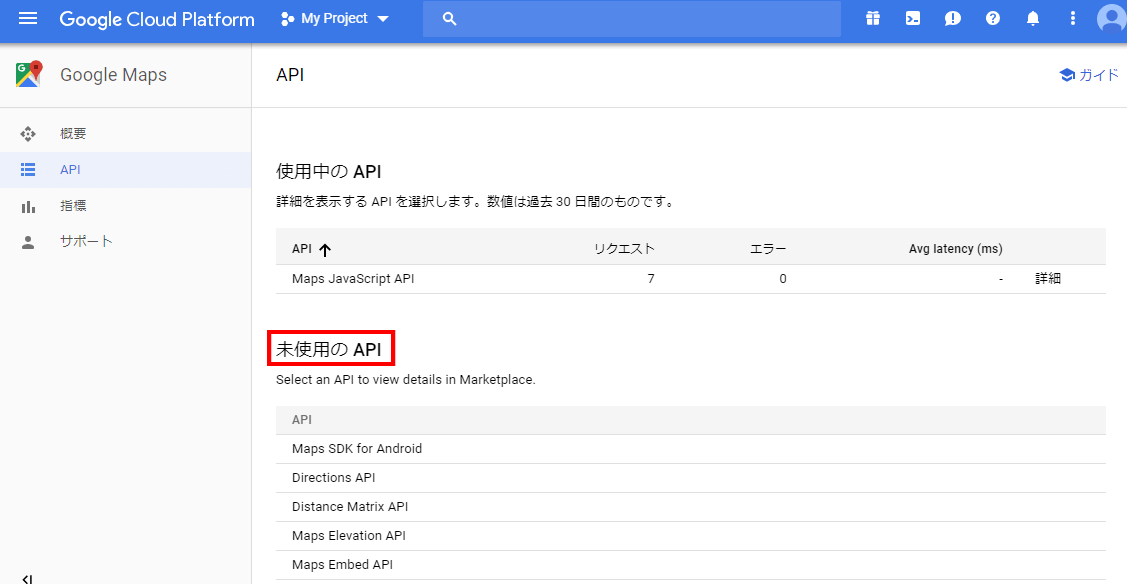The height and width of the screenshot is (584, 1127).
Task: Click the sort arrow next to API
Action: 325,249
